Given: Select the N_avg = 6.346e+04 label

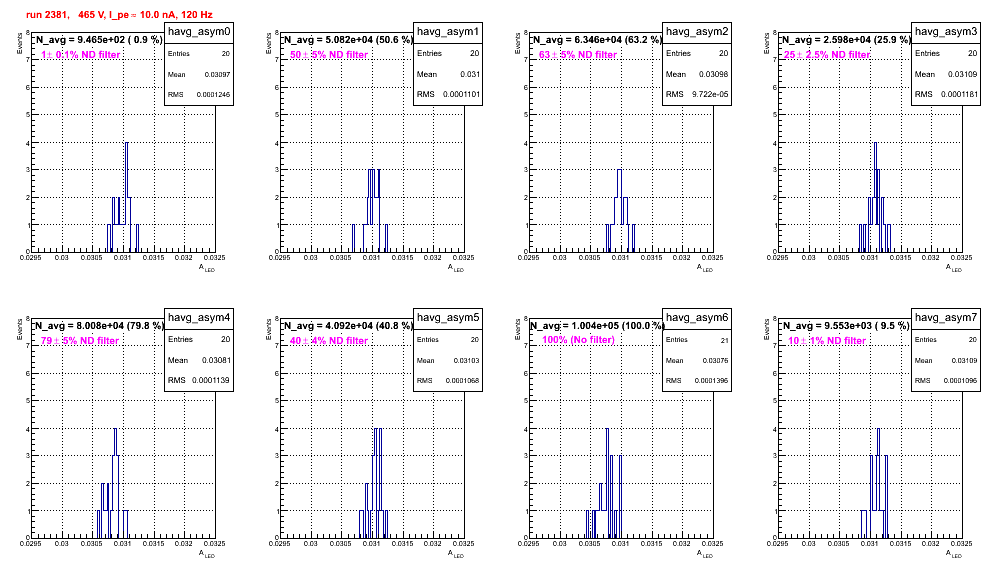Looking at the screenshot, I should [x=597, y=40].
